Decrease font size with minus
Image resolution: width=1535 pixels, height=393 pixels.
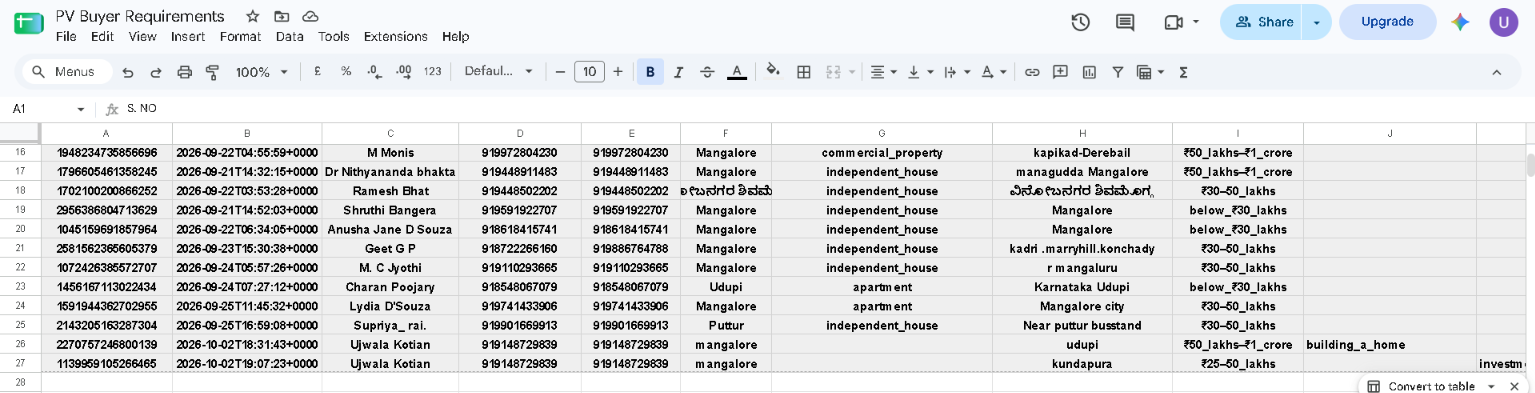(560, 72)
